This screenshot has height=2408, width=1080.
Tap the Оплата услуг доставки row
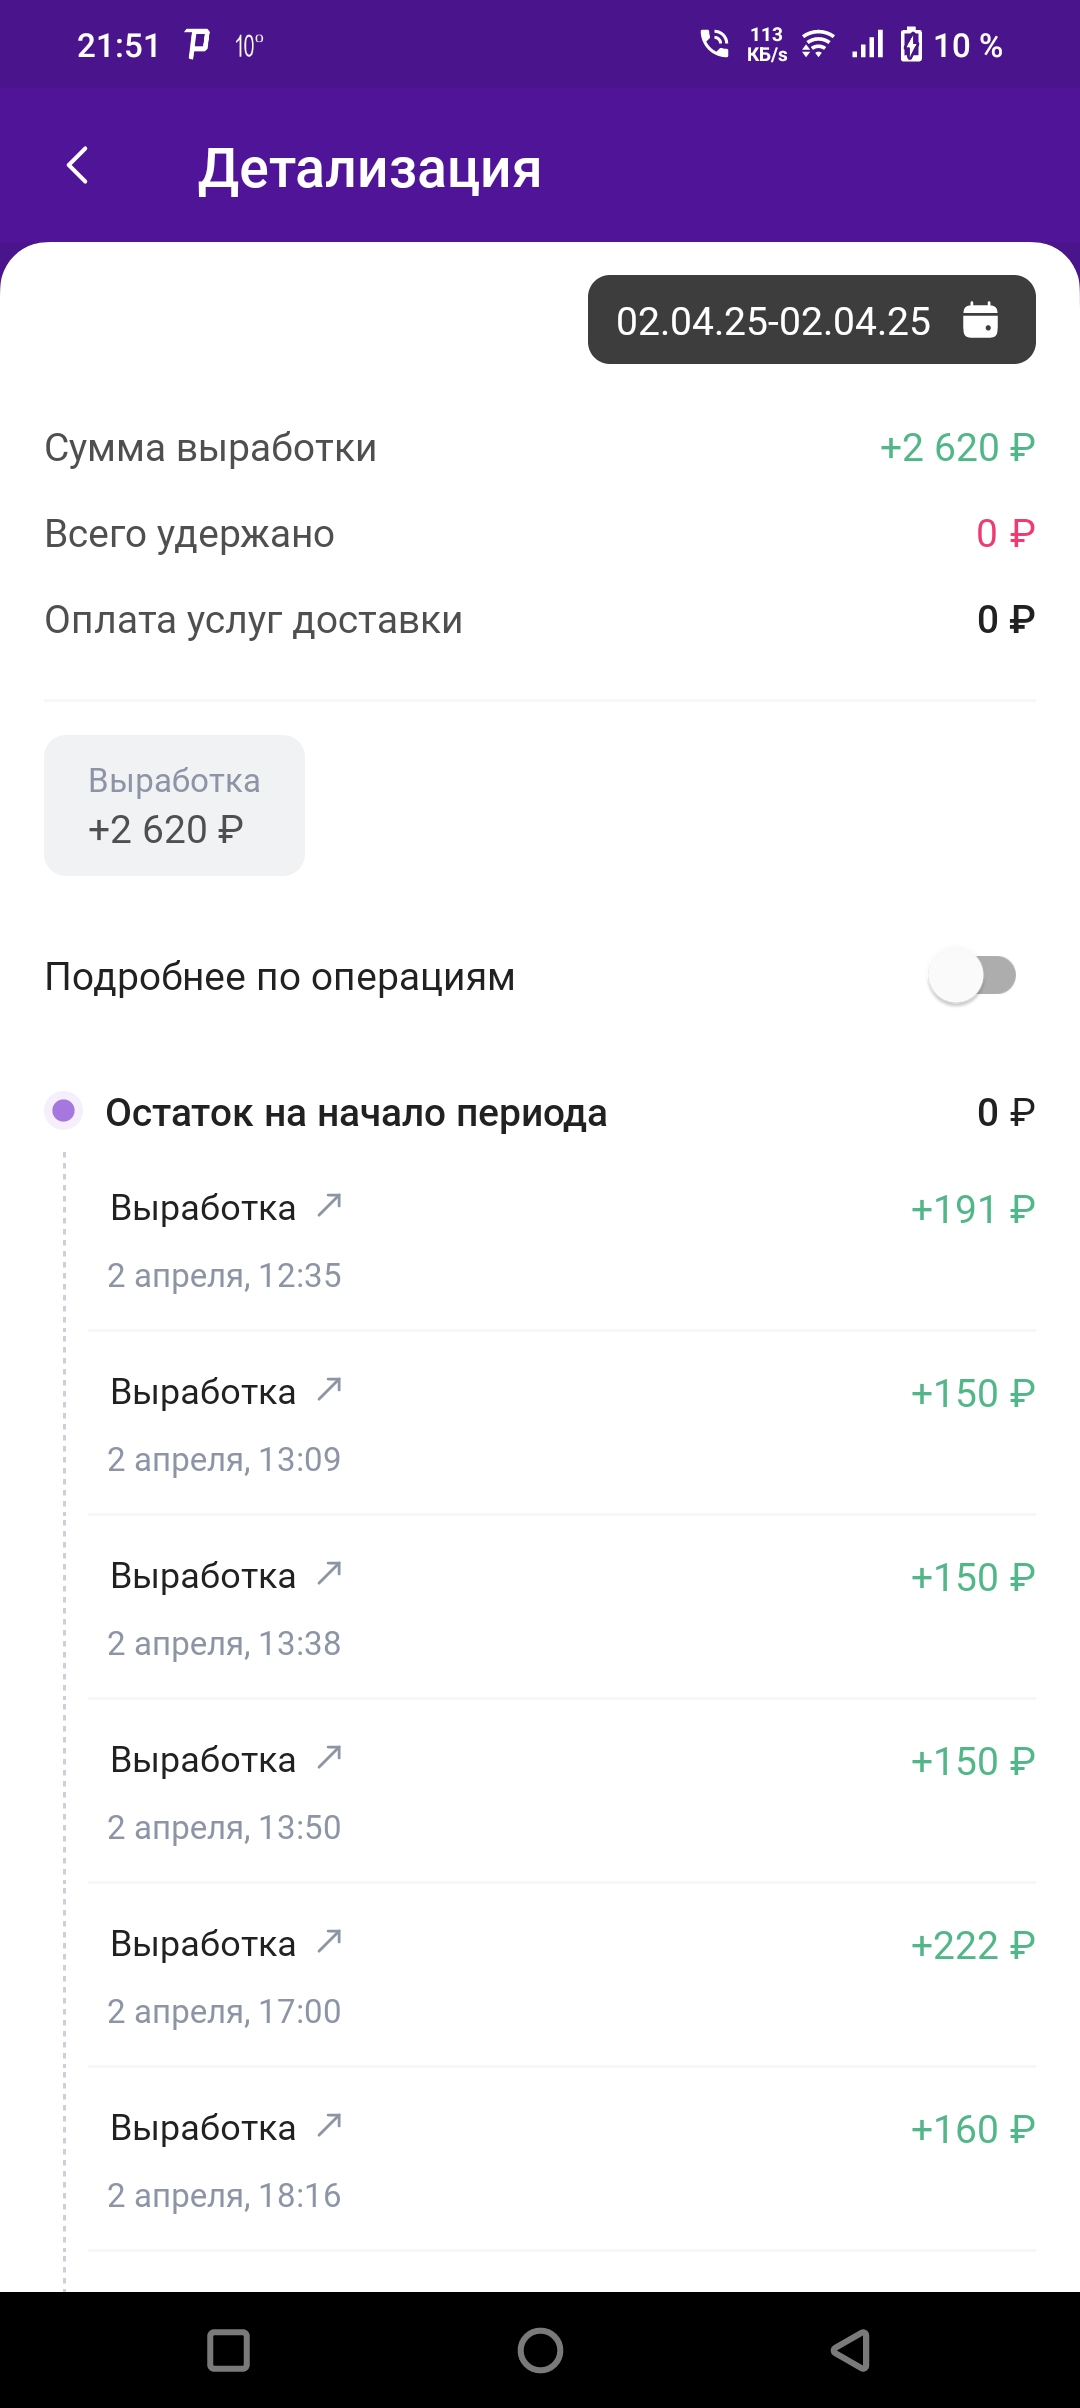click(540, 620)
